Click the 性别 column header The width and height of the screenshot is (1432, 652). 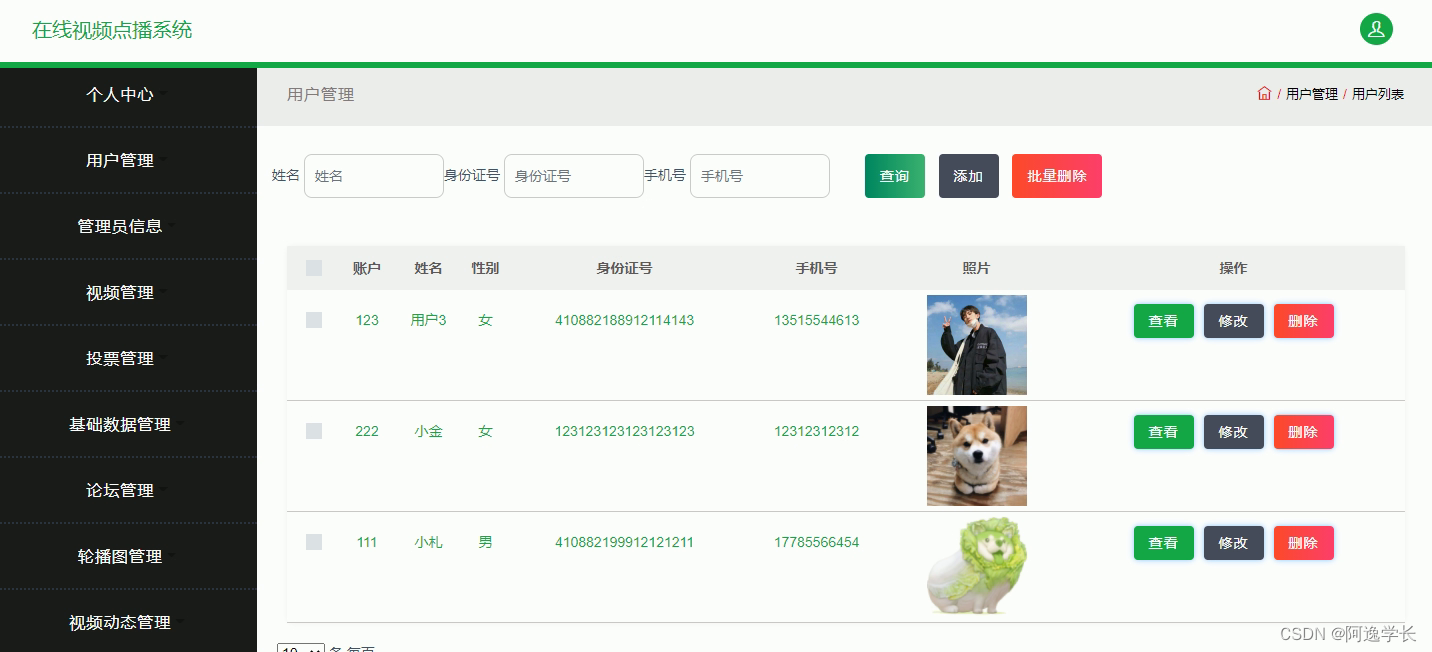(x=485, y=268)
